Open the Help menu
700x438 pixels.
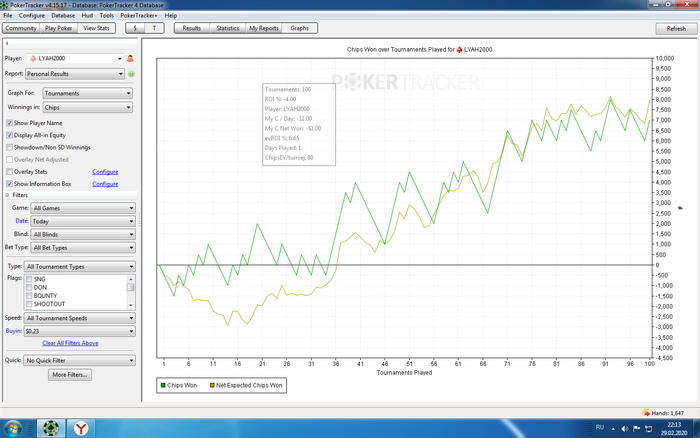[171, 15]
